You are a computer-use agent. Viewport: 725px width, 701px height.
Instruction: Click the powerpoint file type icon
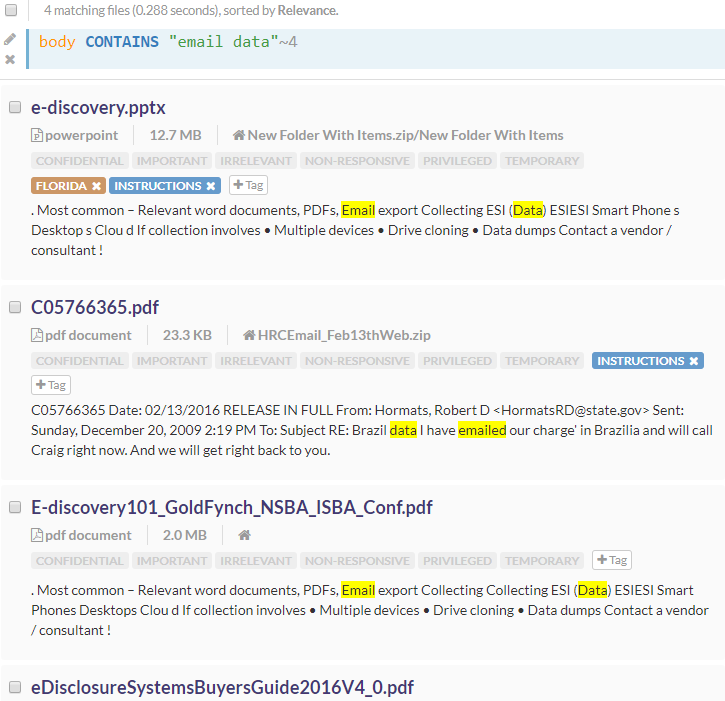click(x=37, y=135)
